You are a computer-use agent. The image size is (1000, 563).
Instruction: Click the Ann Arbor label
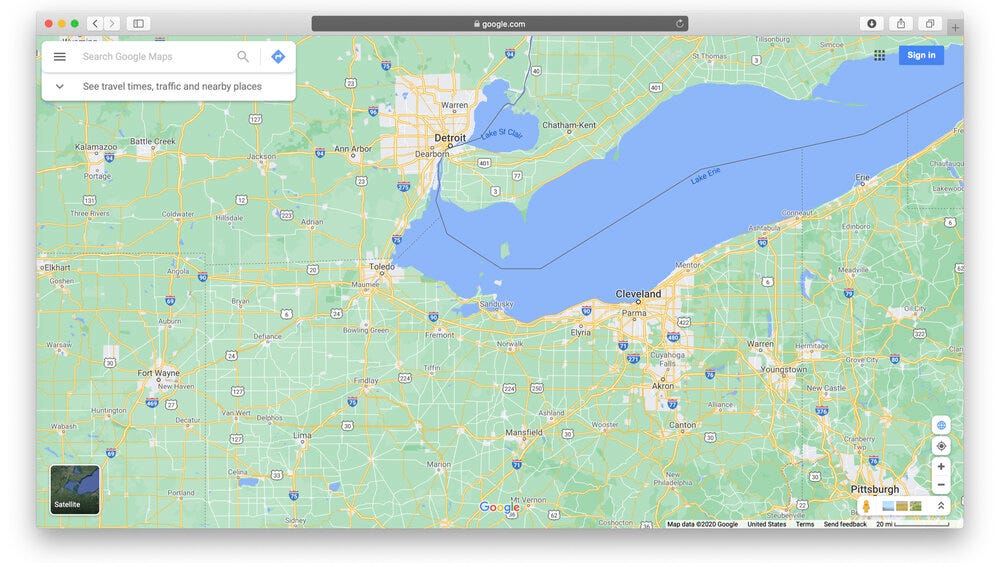pos(353,149)
